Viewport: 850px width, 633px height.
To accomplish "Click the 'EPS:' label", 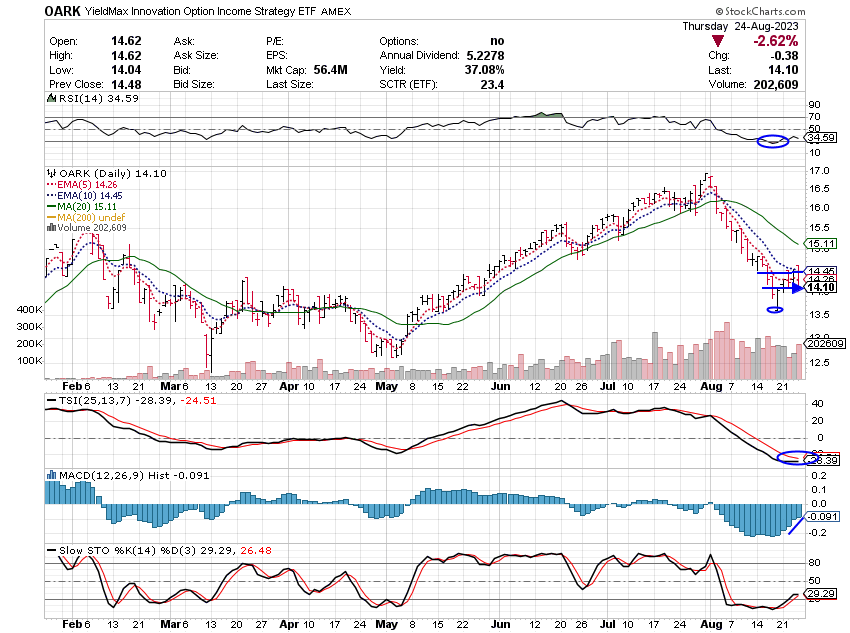I will pyautogui.click(x=276, y=56).
